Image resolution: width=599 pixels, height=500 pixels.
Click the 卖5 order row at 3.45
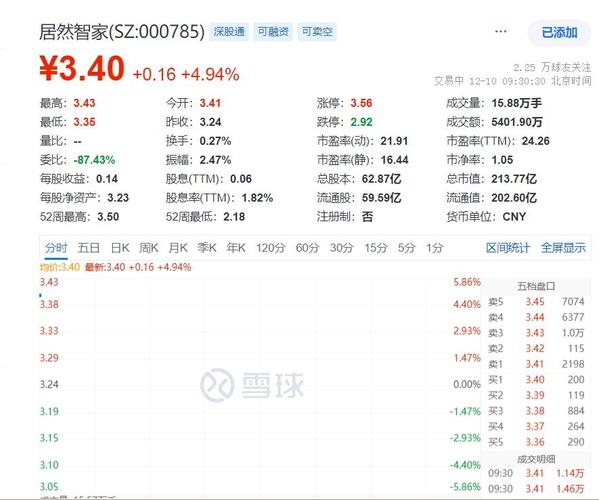536,302
